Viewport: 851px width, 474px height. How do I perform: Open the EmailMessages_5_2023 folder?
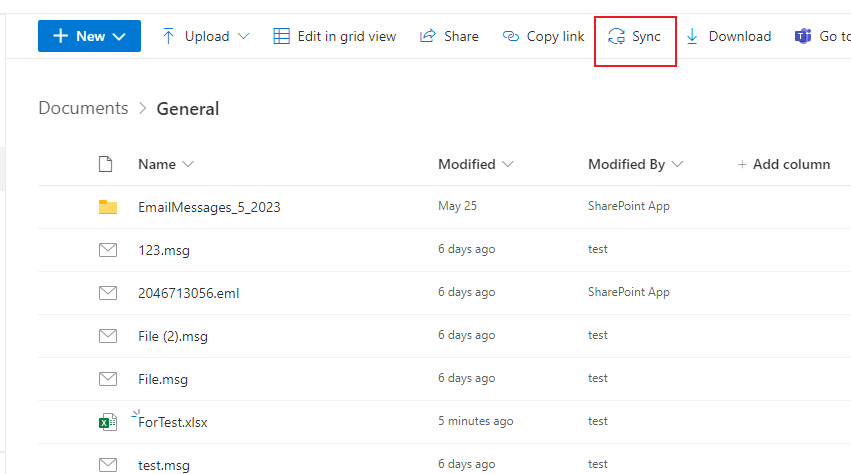tap(209, 207)
